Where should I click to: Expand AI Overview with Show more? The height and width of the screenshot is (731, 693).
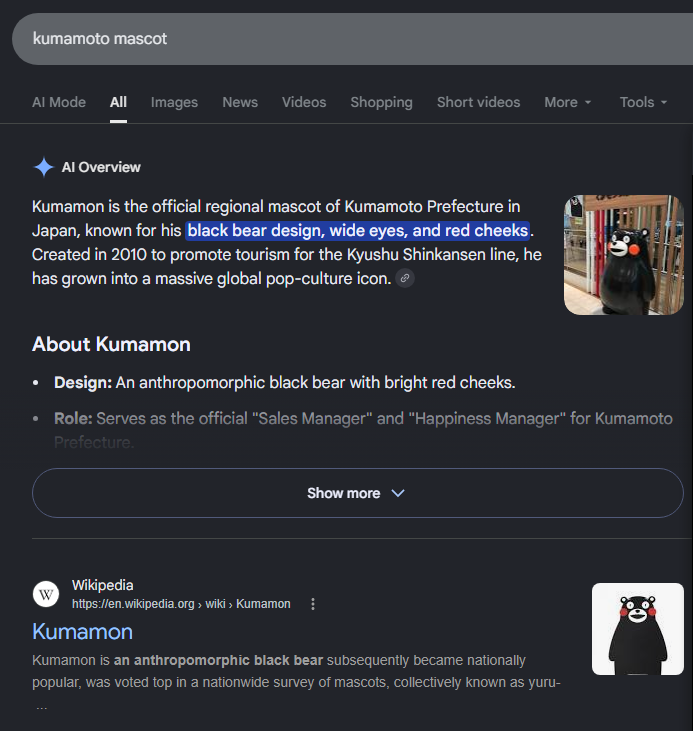pos(358,493)
